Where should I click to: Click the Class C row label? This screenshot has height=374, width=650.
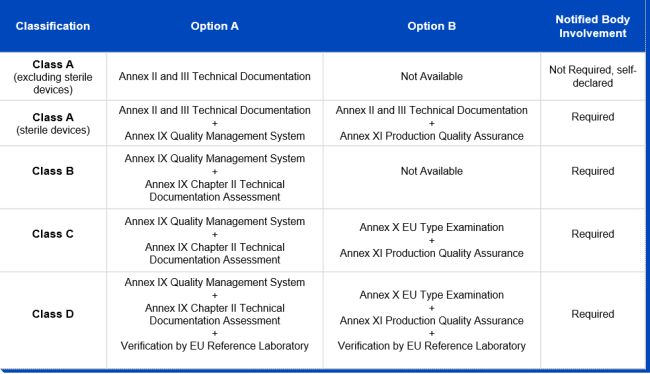[53, 234]
